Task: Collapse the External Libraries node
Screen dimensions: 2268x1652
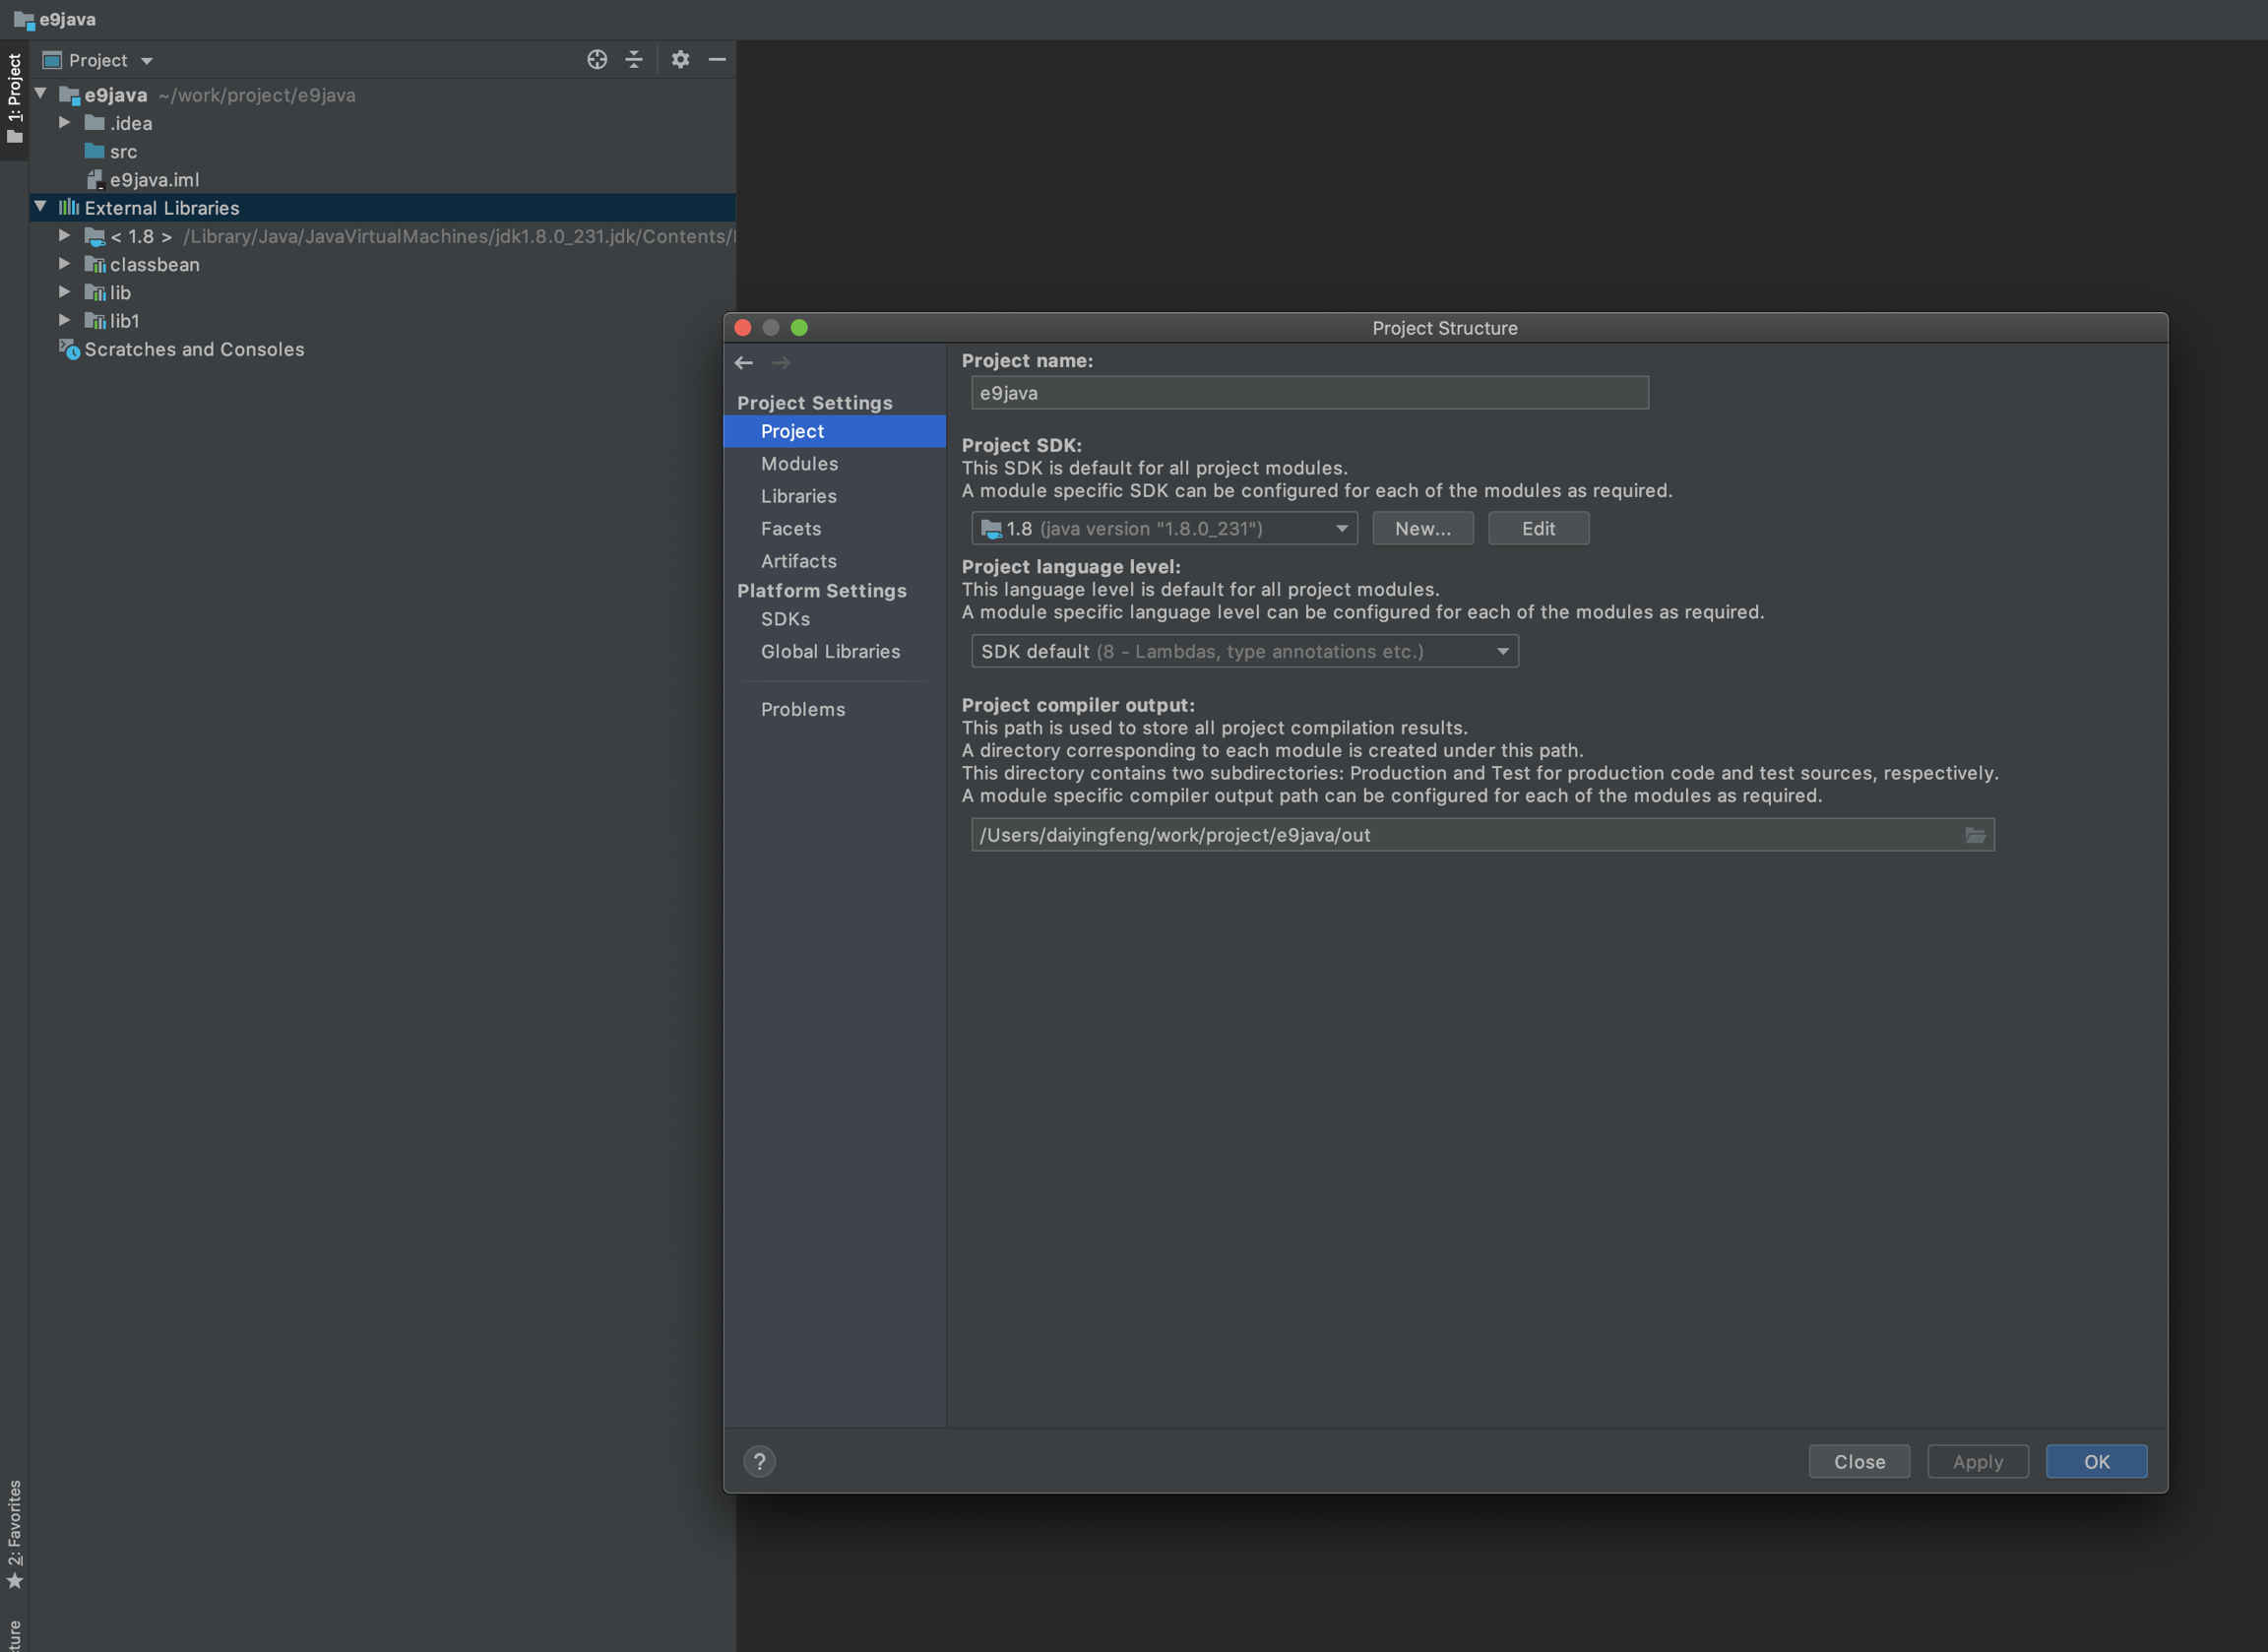Action: click(41, 207)
